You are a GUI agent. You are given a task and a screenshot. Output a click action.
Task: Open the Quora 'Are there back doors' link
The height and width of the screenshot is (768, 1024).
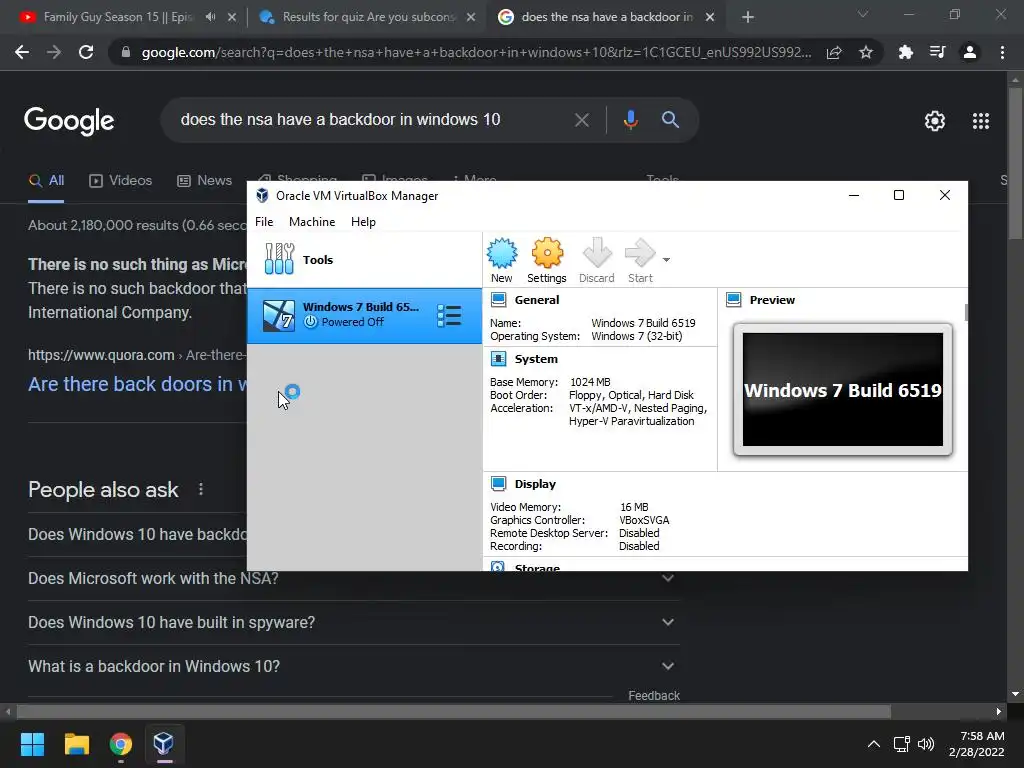tap(137, 384)
